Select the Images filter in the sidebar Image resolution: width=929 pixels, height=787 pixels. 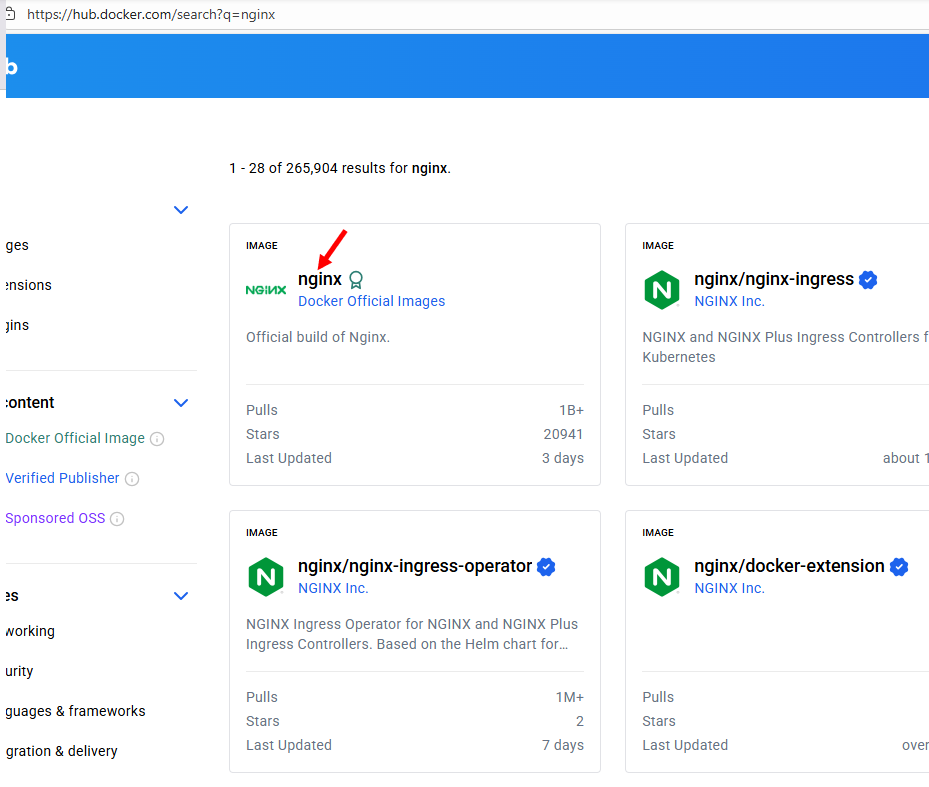click(17, 245)
